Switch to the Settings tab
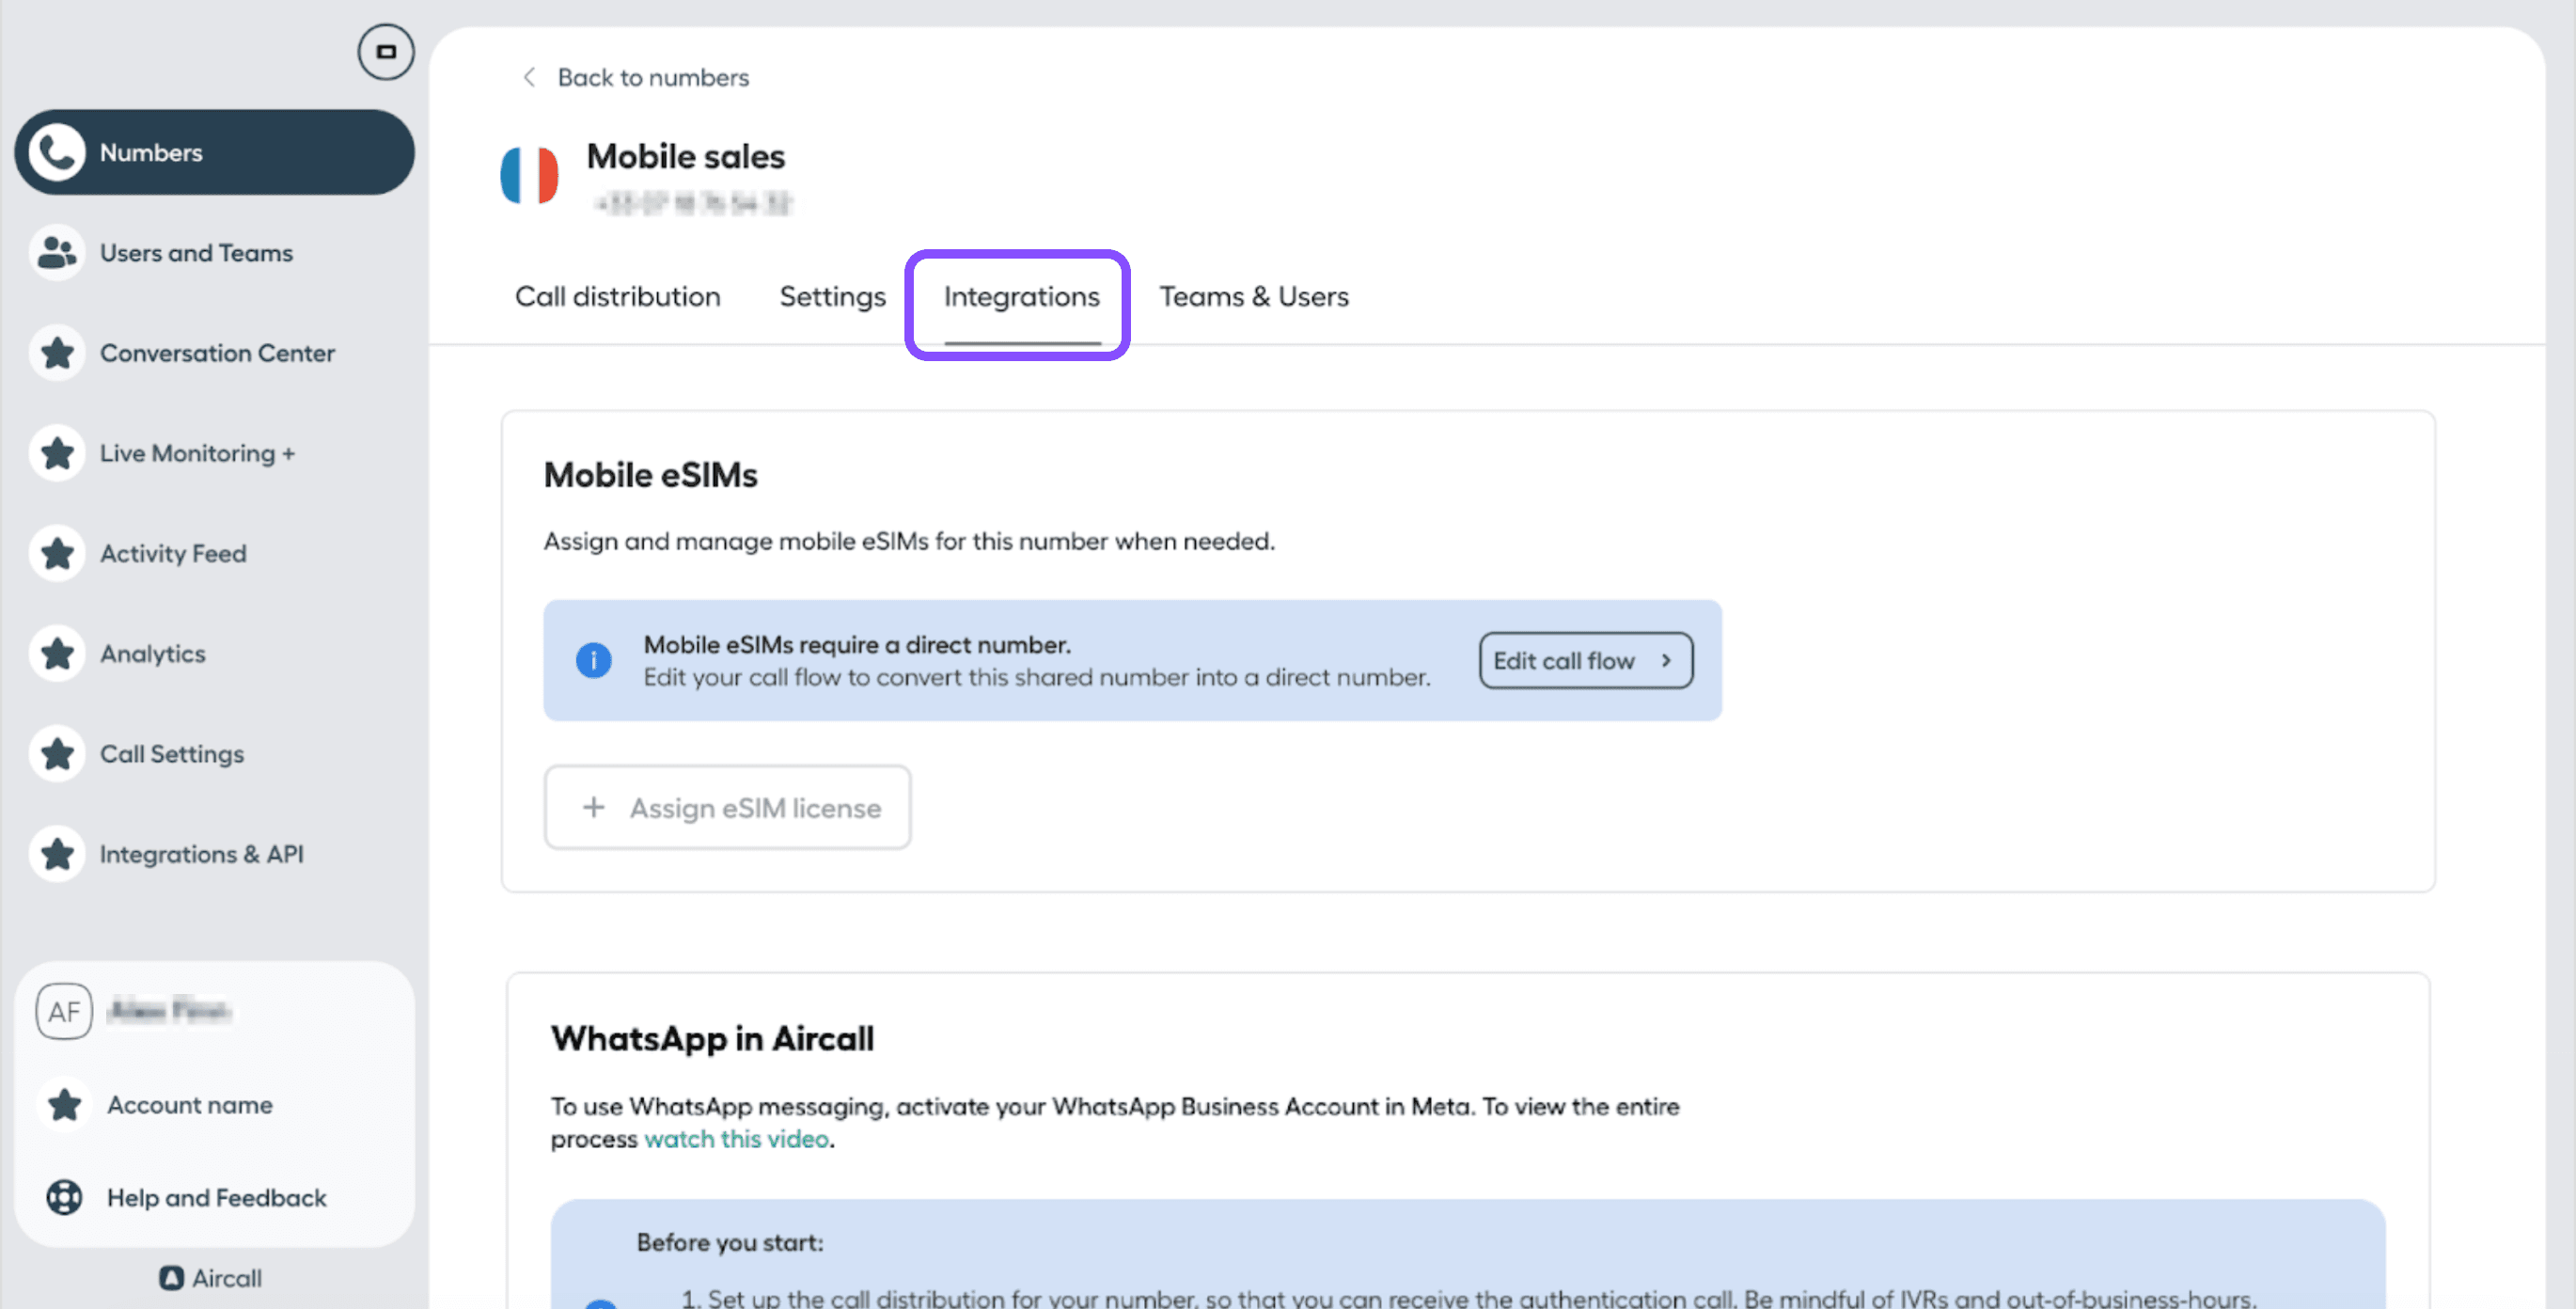2576x1309 pixels. point(832,296)
